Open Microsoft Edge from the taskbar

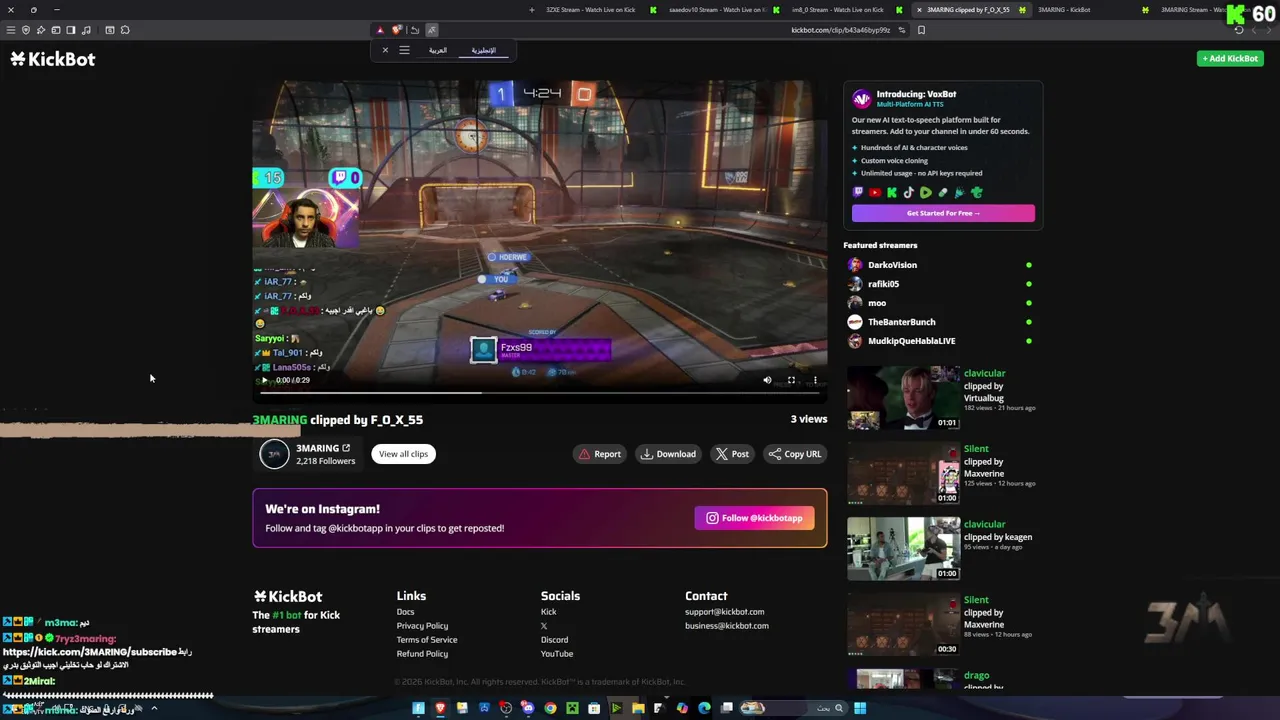[x=704, y=708]
